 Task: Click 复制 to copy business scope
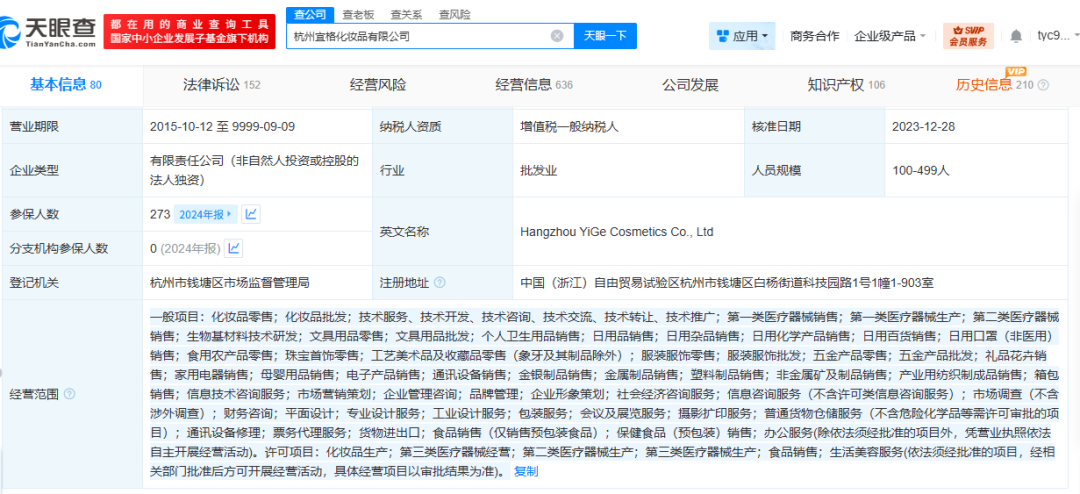pos(526,471)
